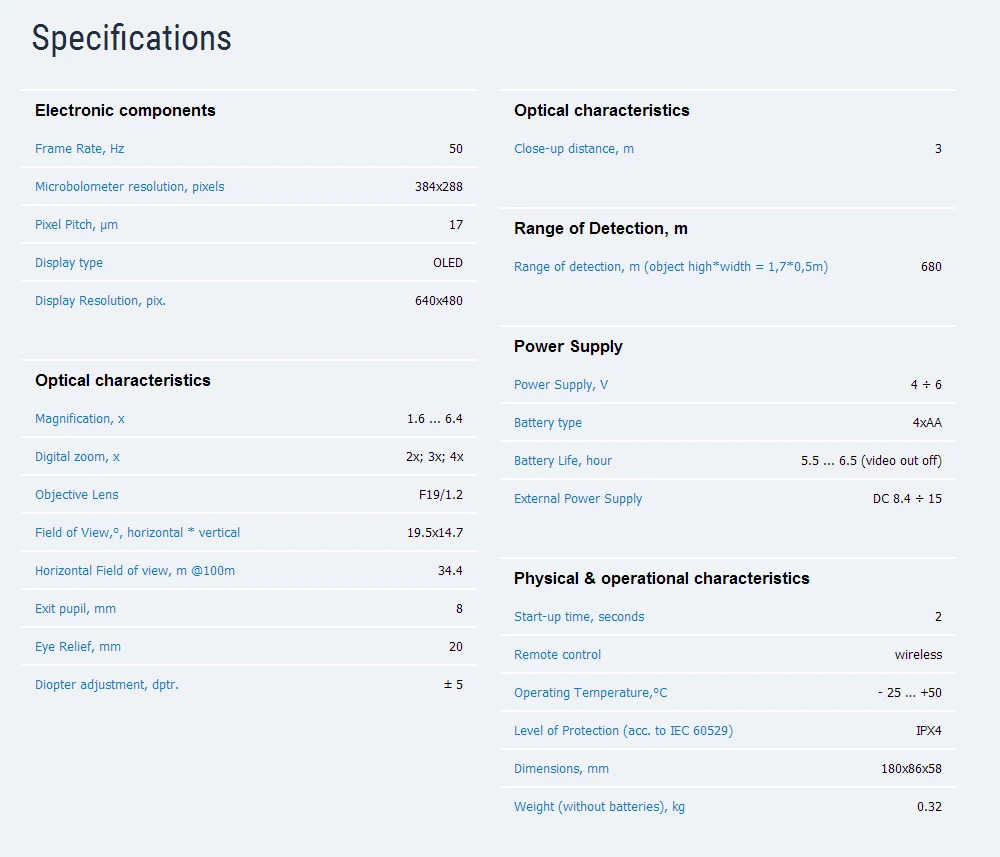Click the Power Supply, V label
This screenshot has width=1000, height=857.
point(561,385)
